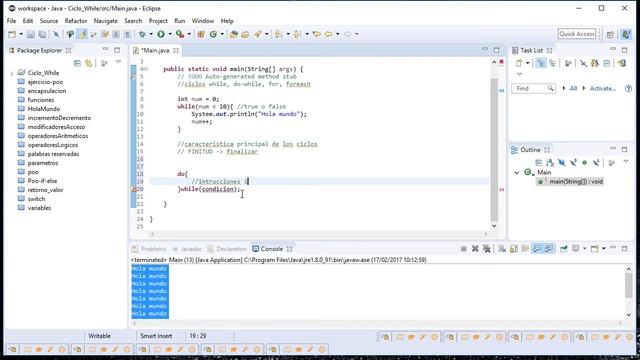Toggle Hide Fields in Outline toolbar
640x360 pixels.
[562, 163]
